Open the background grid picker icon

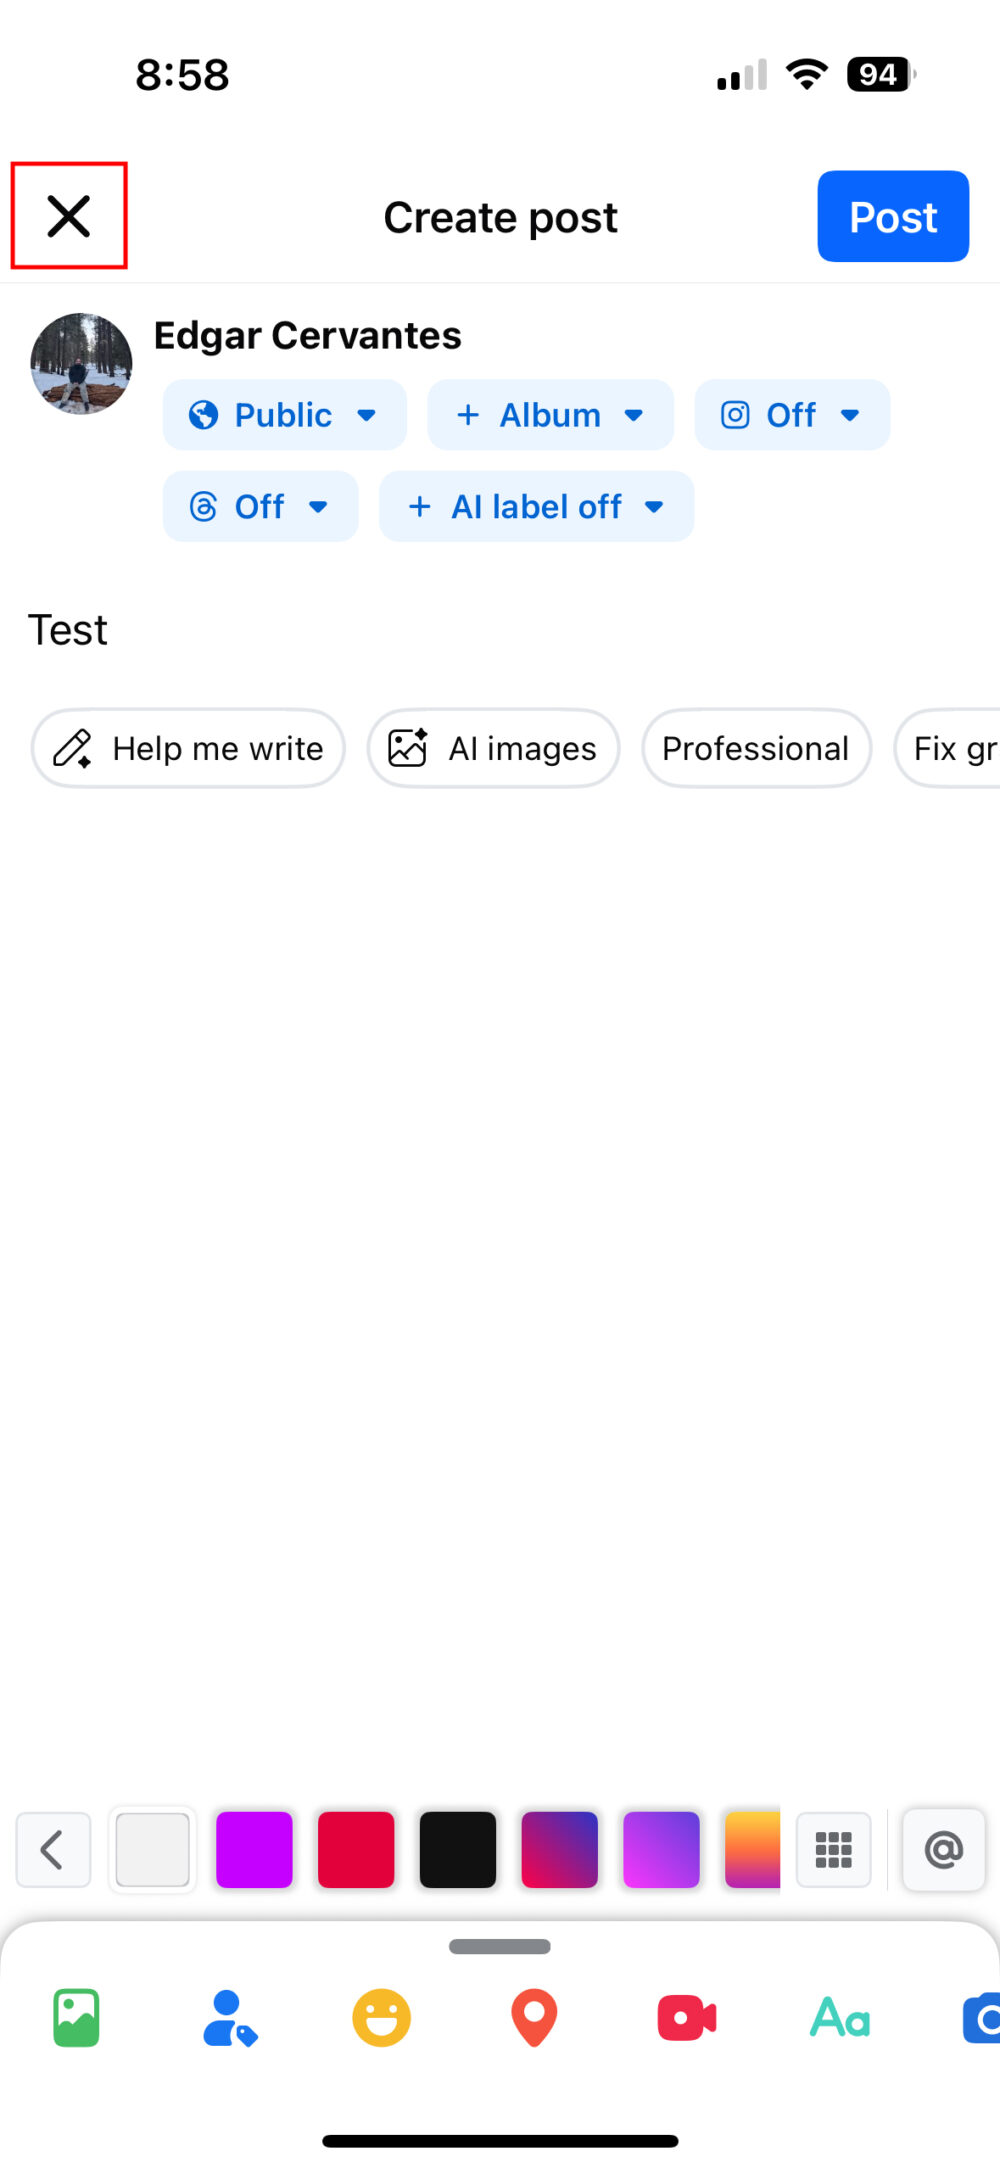[x=833, y=1850]
